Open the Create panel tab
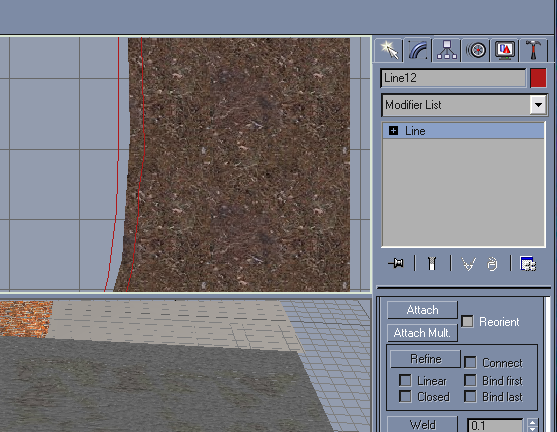This screenshot has height=432, width=557. click(389, 50)
